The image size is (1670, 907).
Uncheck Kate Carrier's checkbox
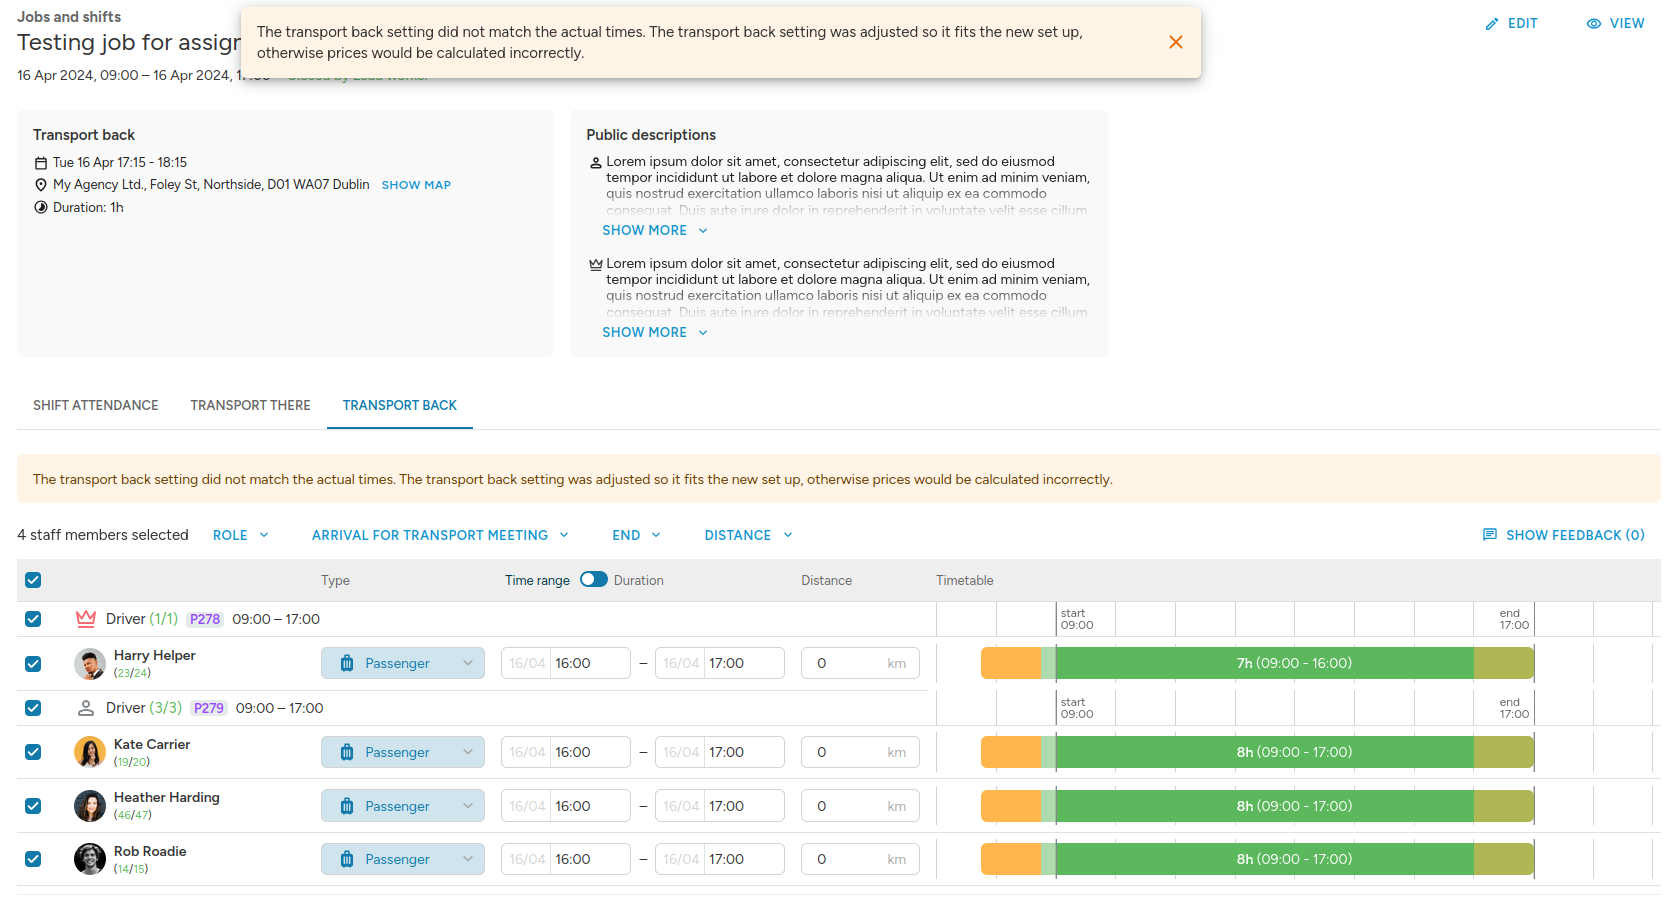33,752
